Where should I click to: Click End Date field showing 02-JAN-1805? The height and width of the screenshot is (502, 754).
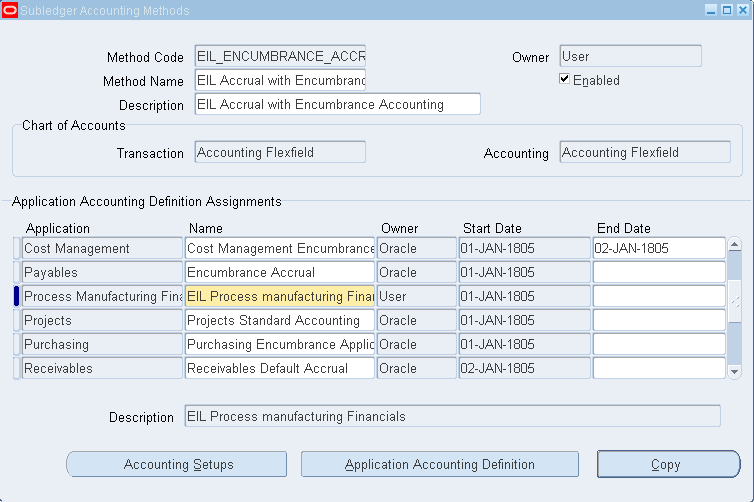tap(658, 248)
